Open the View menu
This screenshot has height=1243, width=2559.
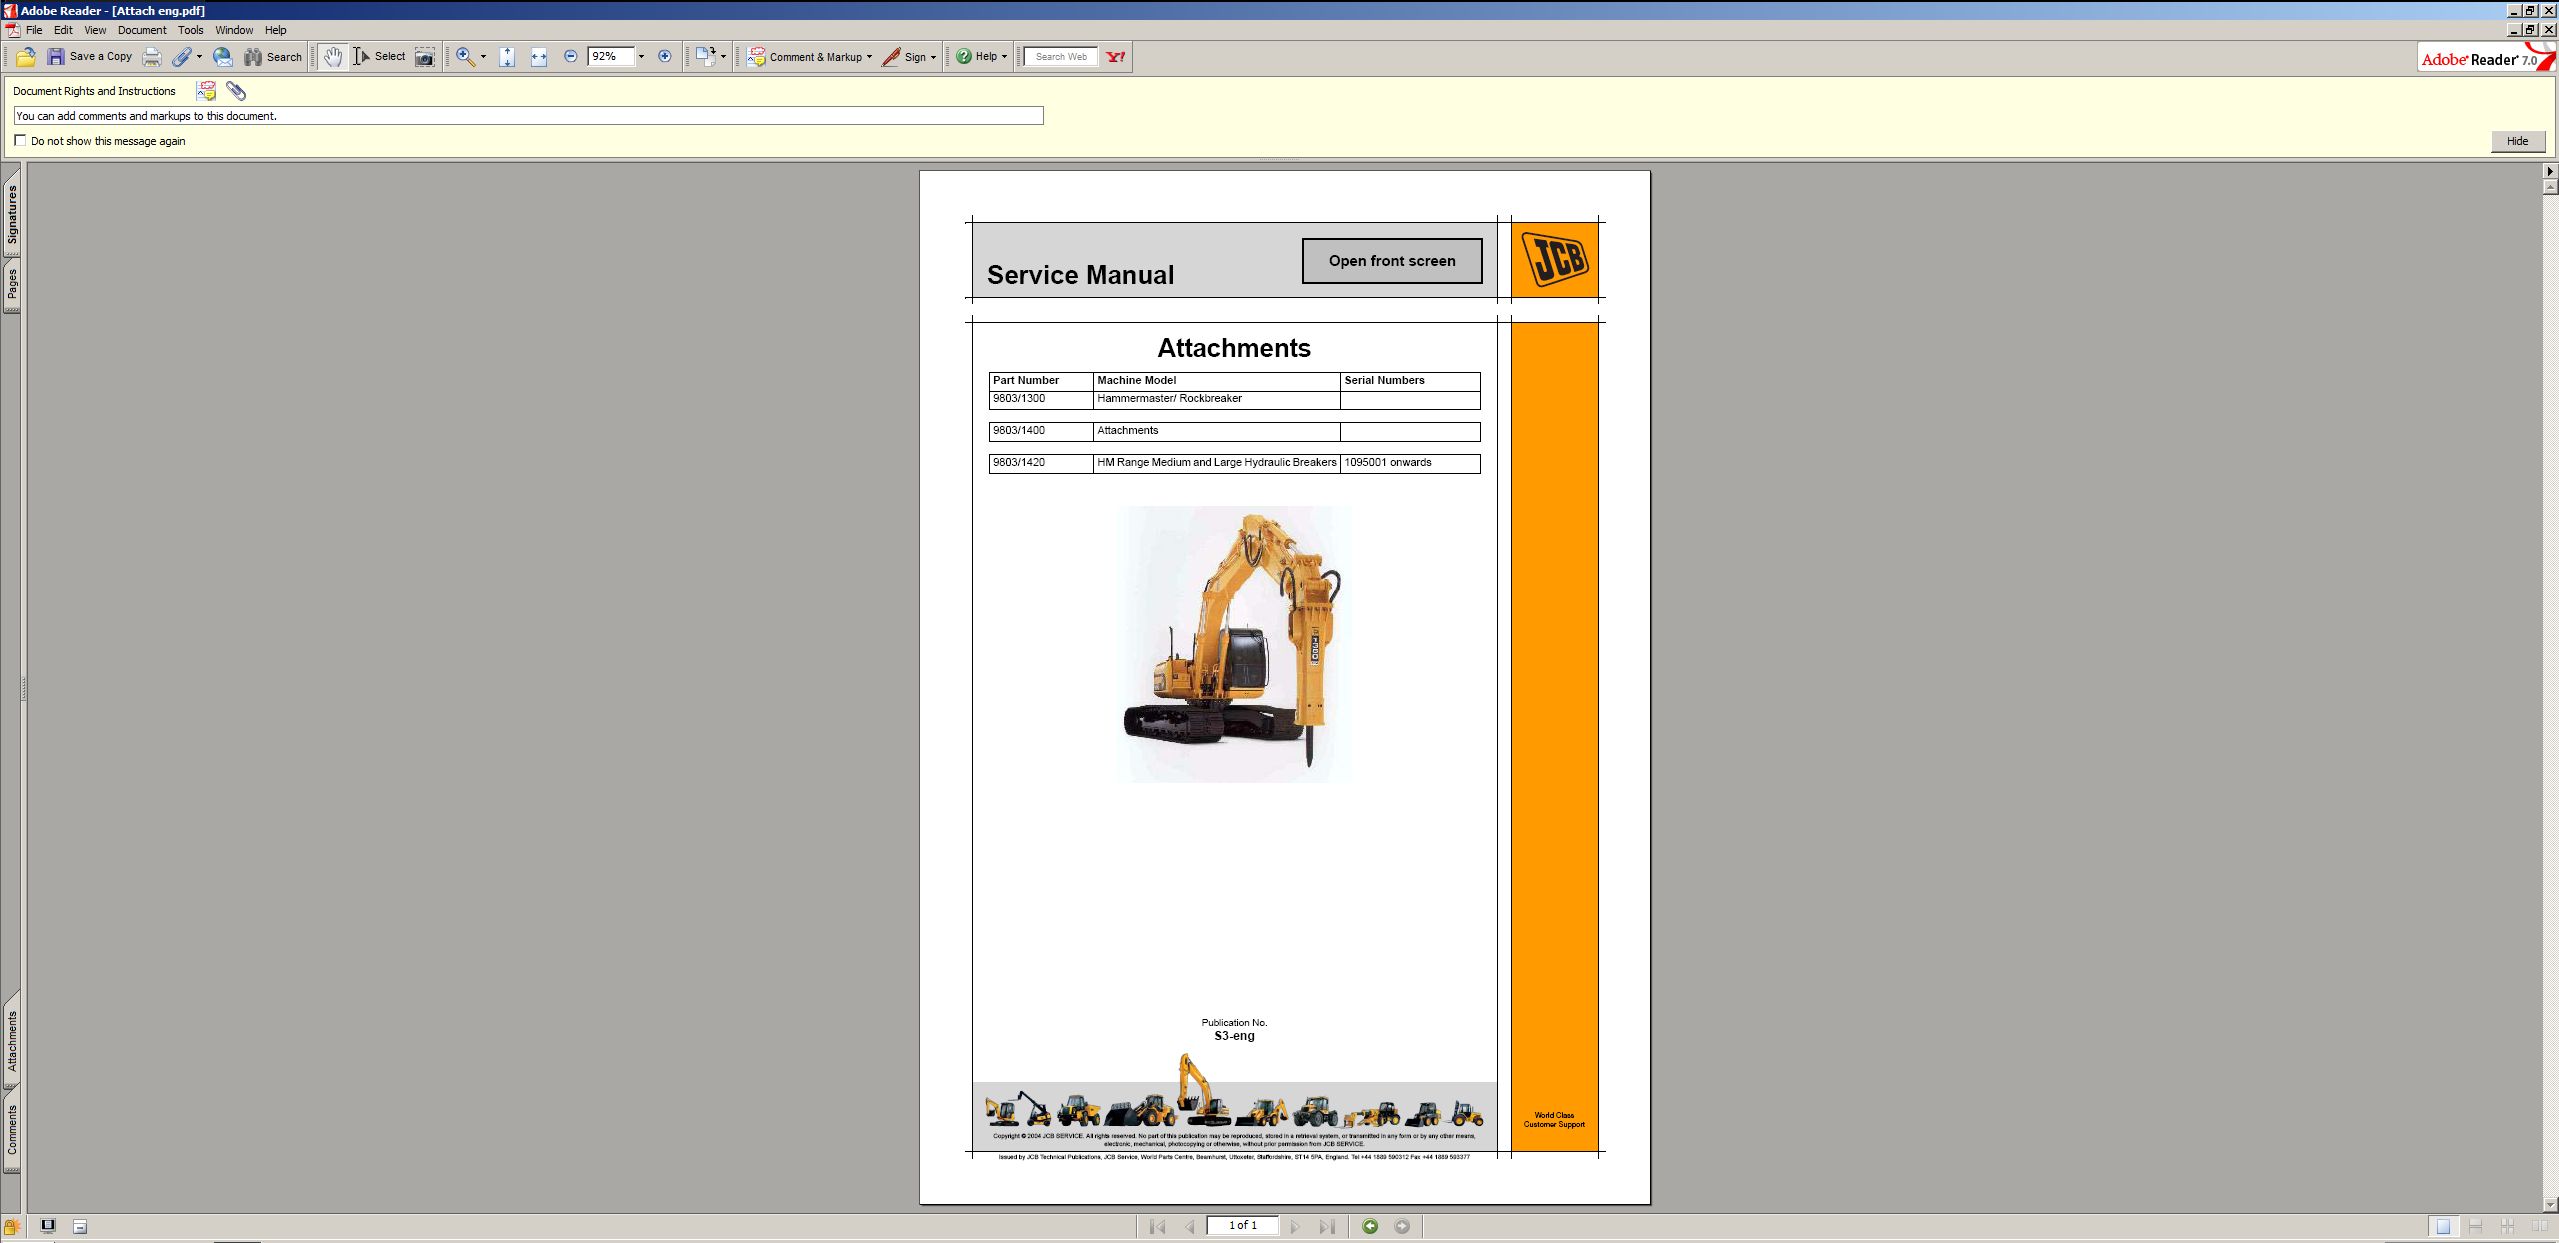coord(95,30)
